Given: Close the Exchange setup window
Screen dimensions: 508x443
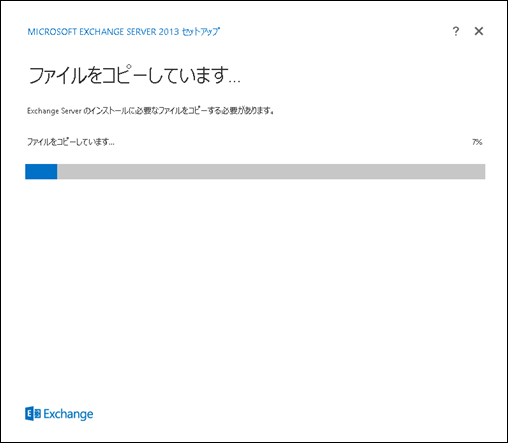Looking at the screenshot, I should tap(479, 31).
